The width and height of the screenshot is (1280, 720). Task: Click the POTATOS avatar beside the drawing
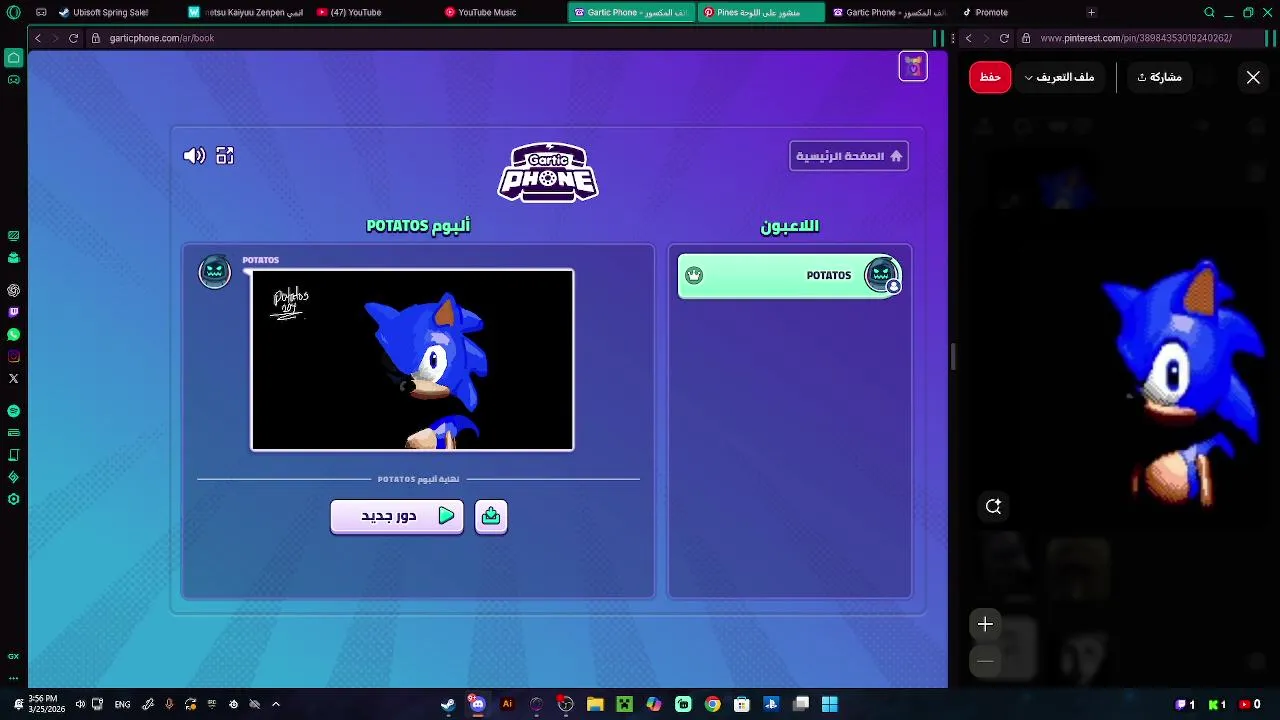[x=214, y=272]
